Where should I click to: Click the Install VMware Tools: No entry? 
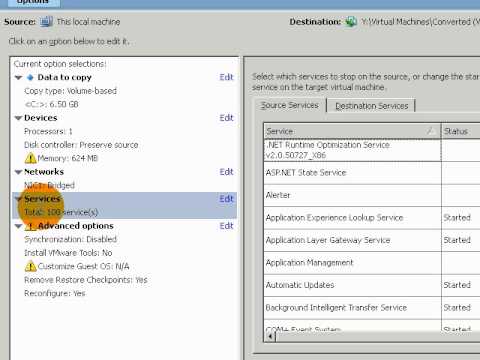pyautogui.click(x=68, y=253)
